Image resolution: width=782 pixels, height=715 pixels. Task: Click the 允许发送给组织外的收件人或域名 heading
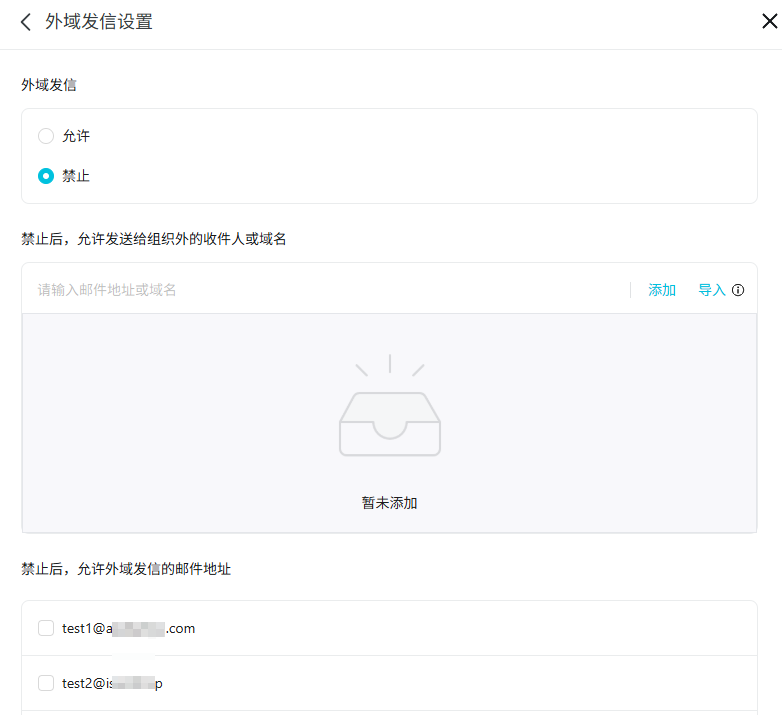pyautogui.click(x=154, y=238)
